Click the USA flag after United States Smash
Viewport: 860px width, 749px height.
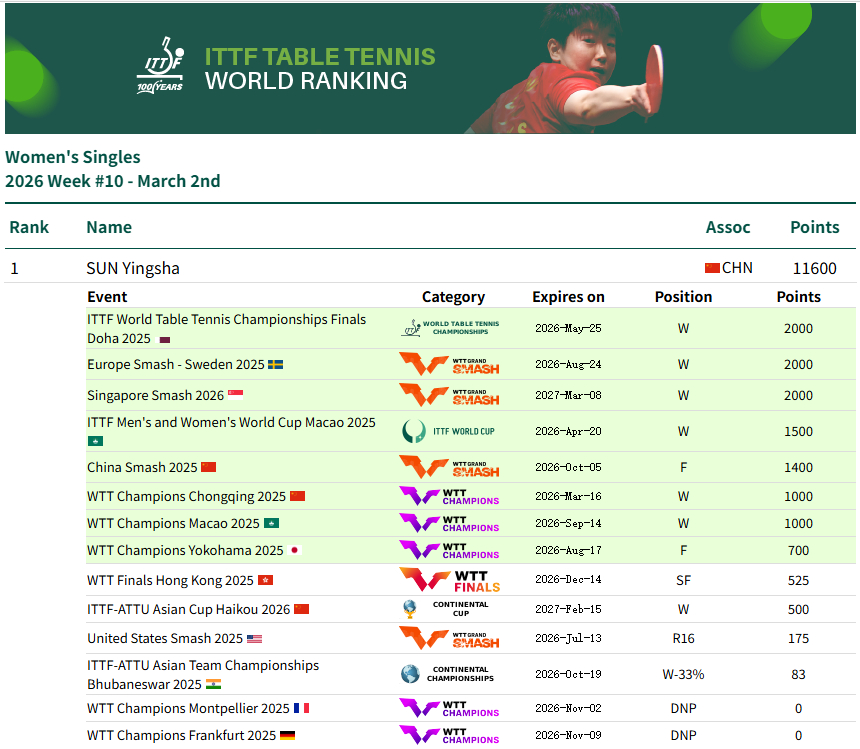pos(254,639)
